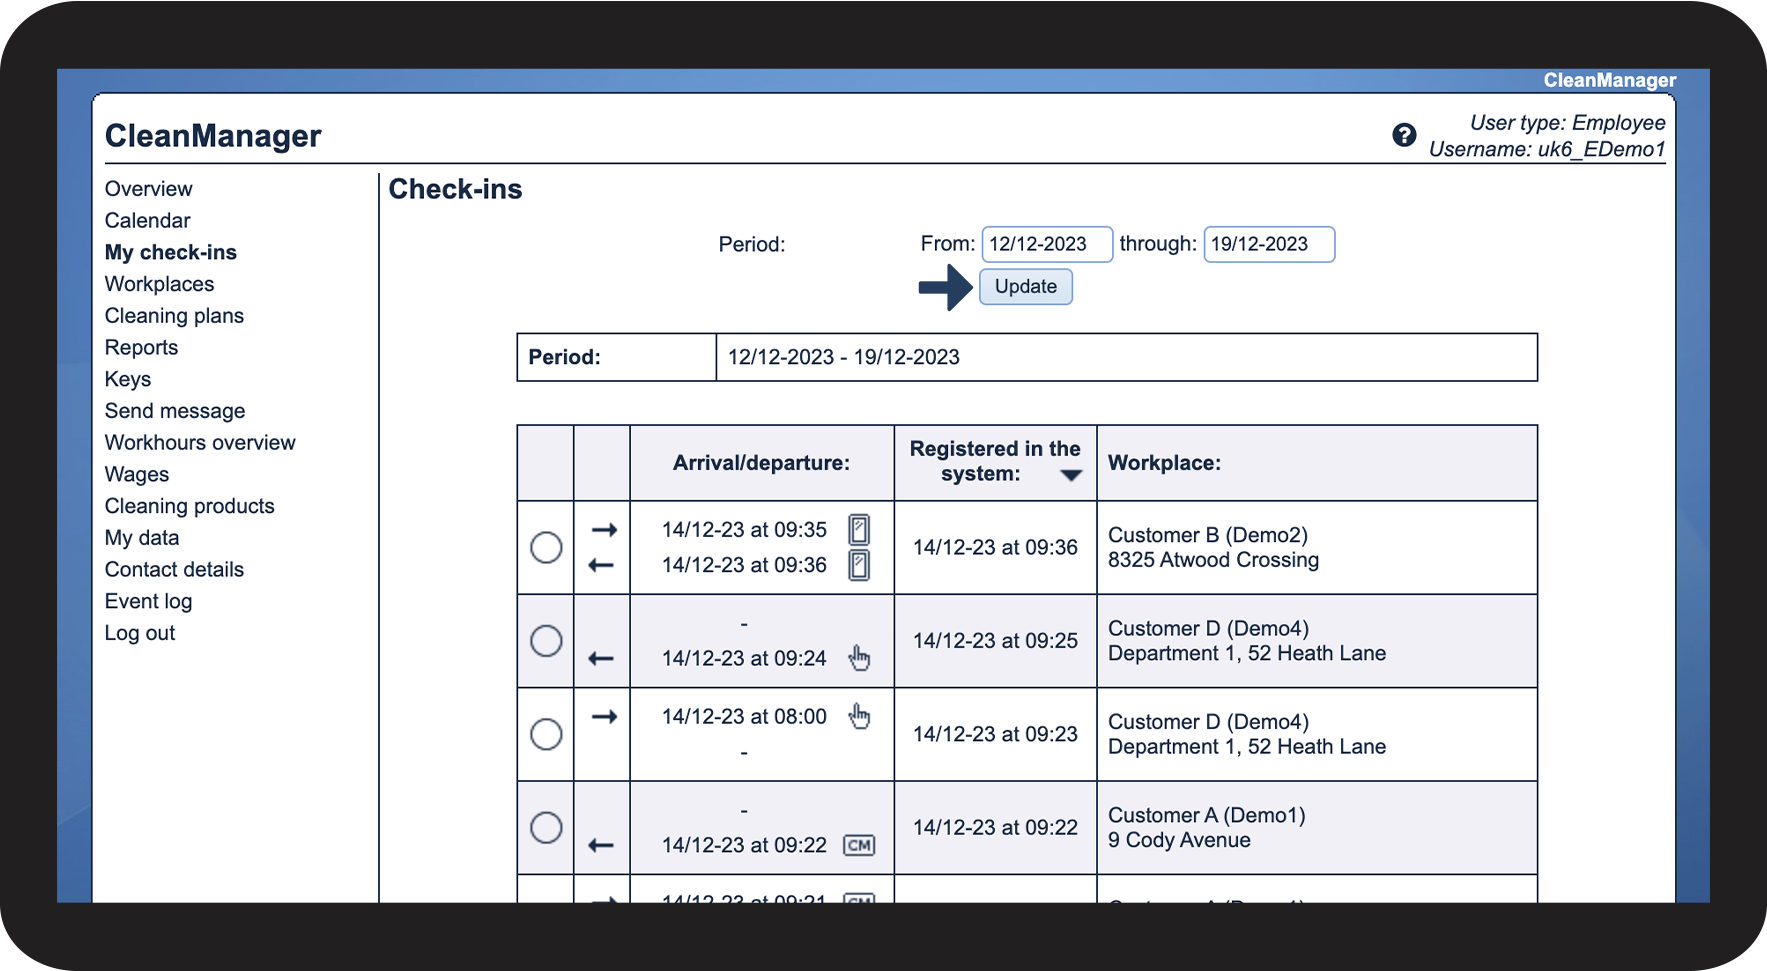Click Log out link in sidebar

pyautogui.click(x=140, y=633)
